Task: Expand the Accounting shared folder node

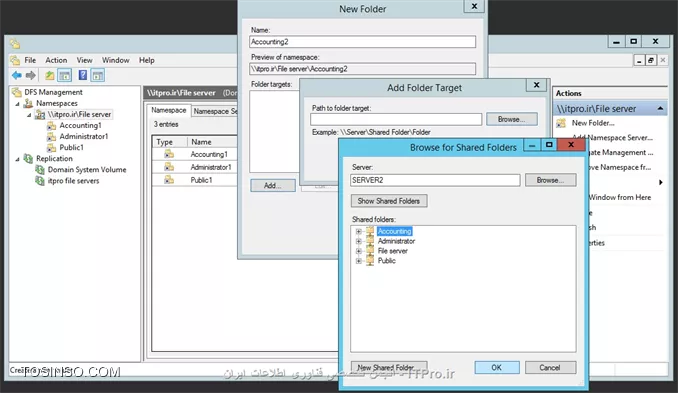Action: coord(358,231)
